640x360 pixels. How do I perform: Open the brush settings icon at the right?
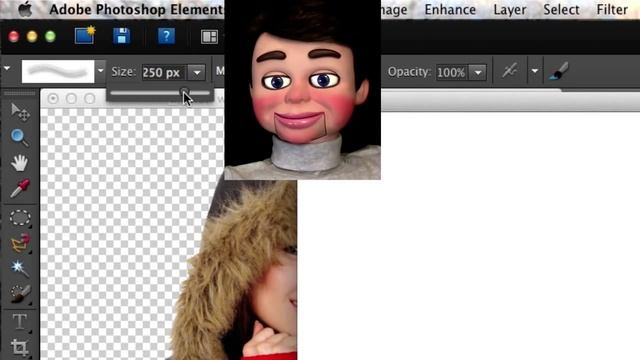click(559, 71)
